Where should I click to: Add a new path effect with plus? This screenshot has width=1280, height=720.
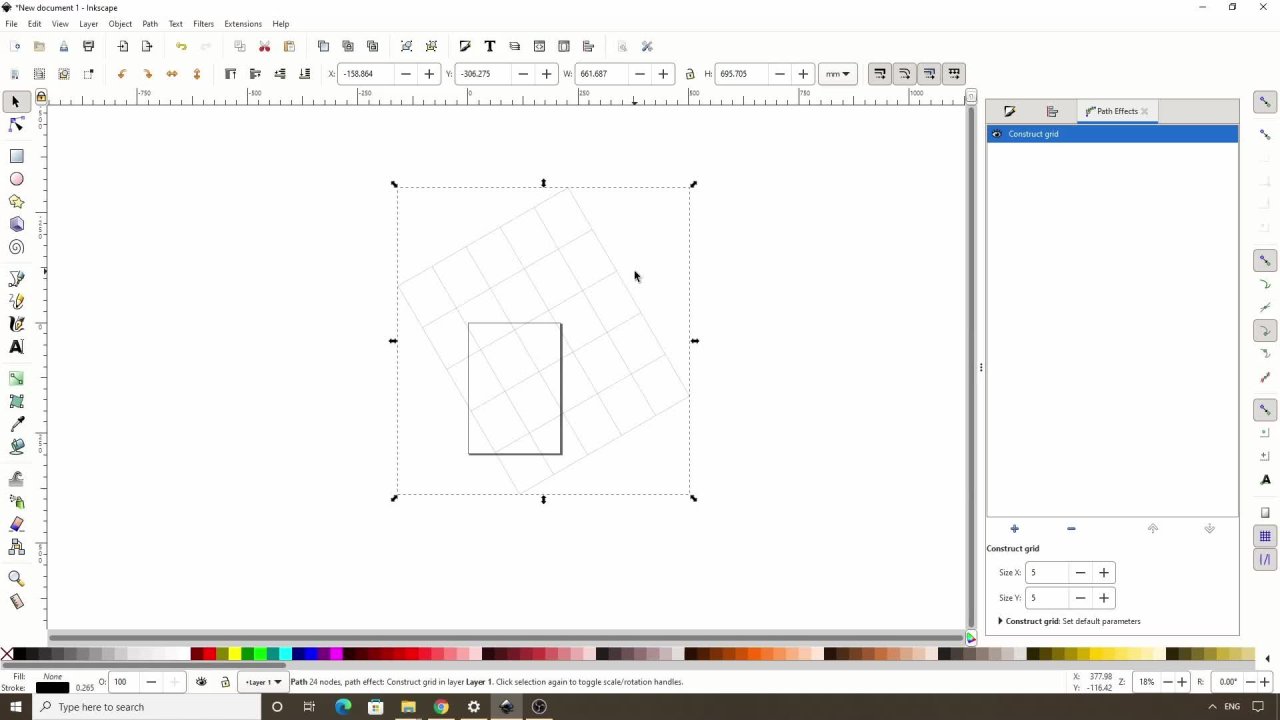[1014, 529]
